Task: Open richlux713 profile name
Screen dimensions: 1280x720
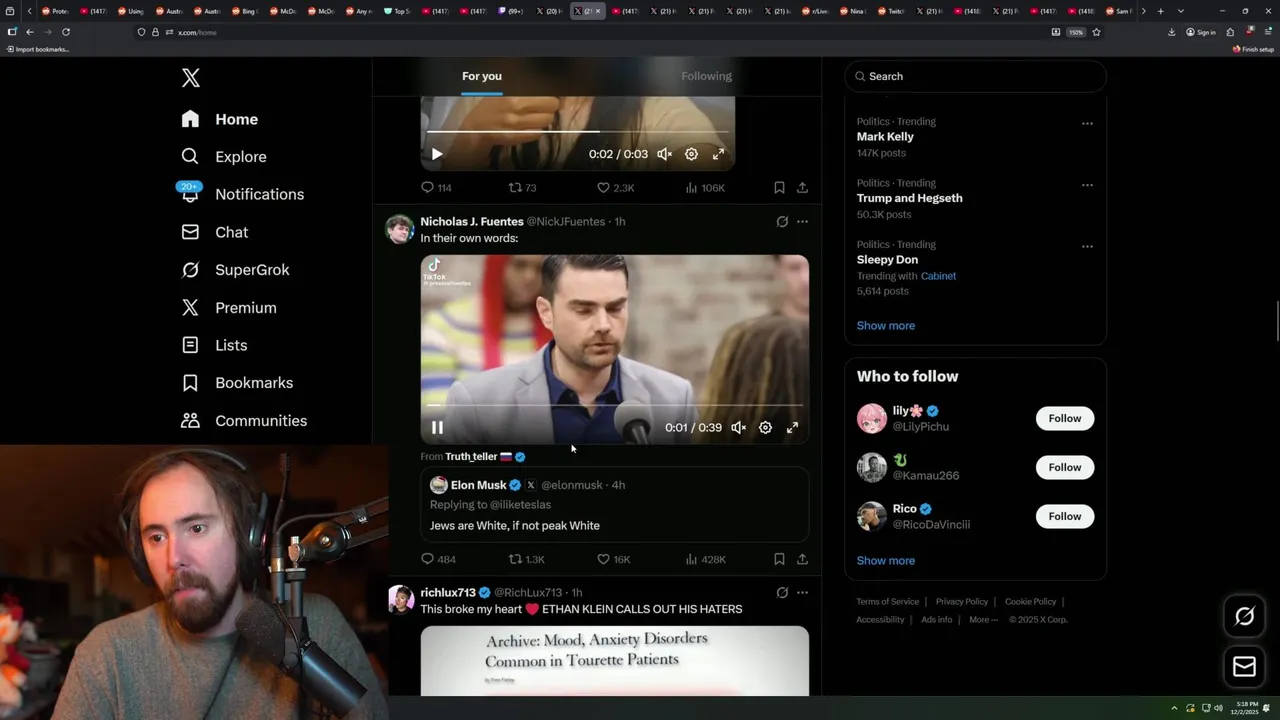Action: point(448,593)
